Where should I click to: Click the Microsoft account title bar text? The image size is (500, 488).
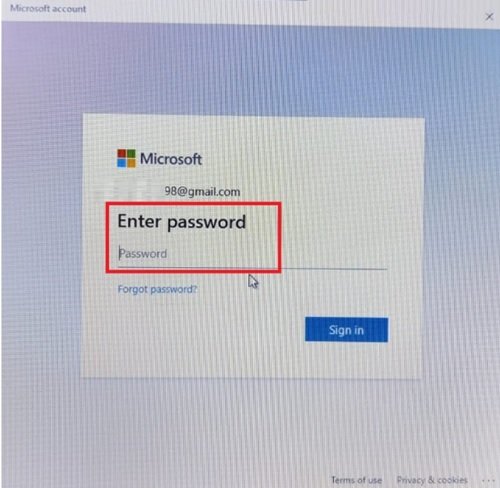[x=48, y=9]
